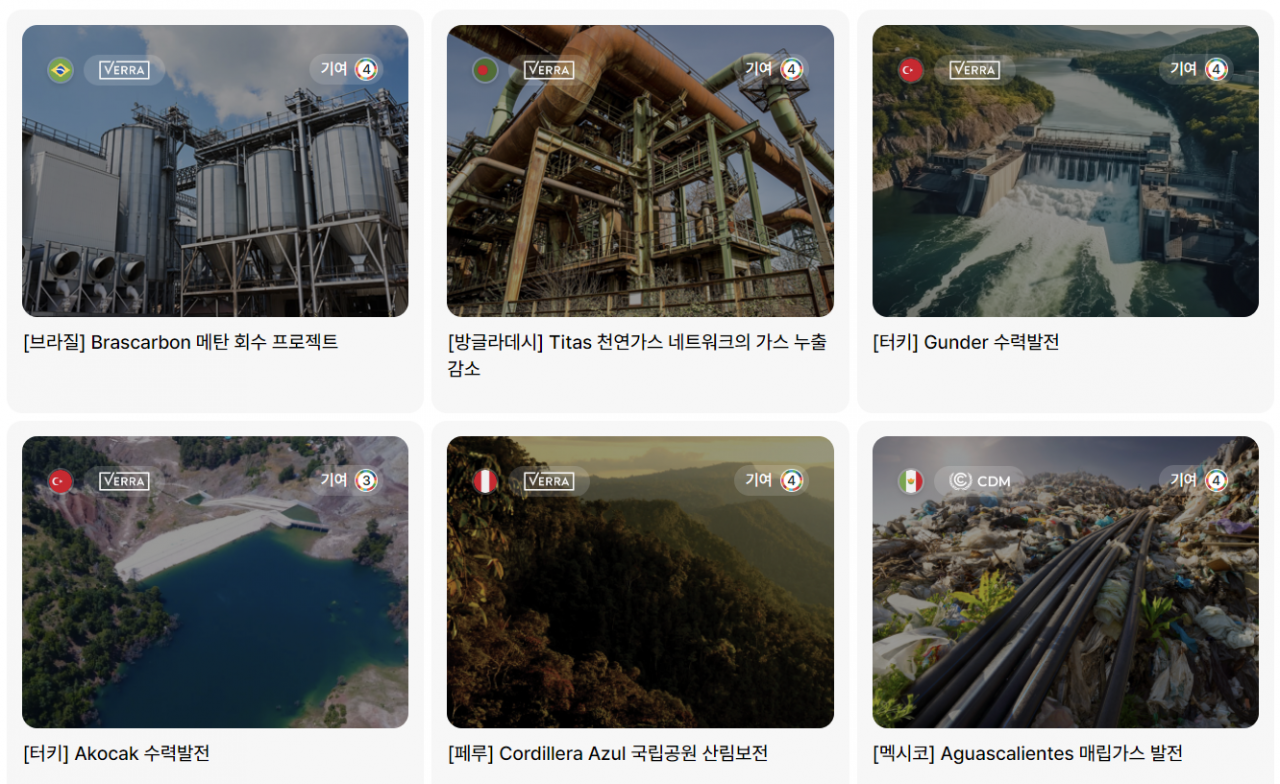Click the Brazil flag icon on Brascarbon card
Image resolution: width=1280 pixels, height=784 pixels.
[60, 70]
